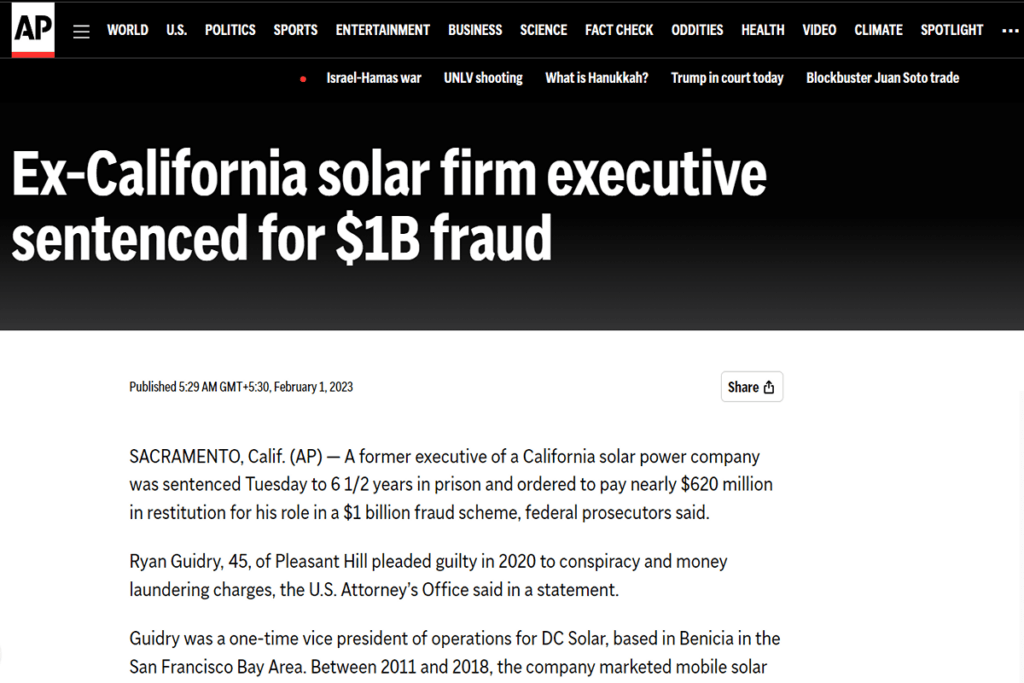Open the What is Hanukkah? article

(x=597, y=78)
